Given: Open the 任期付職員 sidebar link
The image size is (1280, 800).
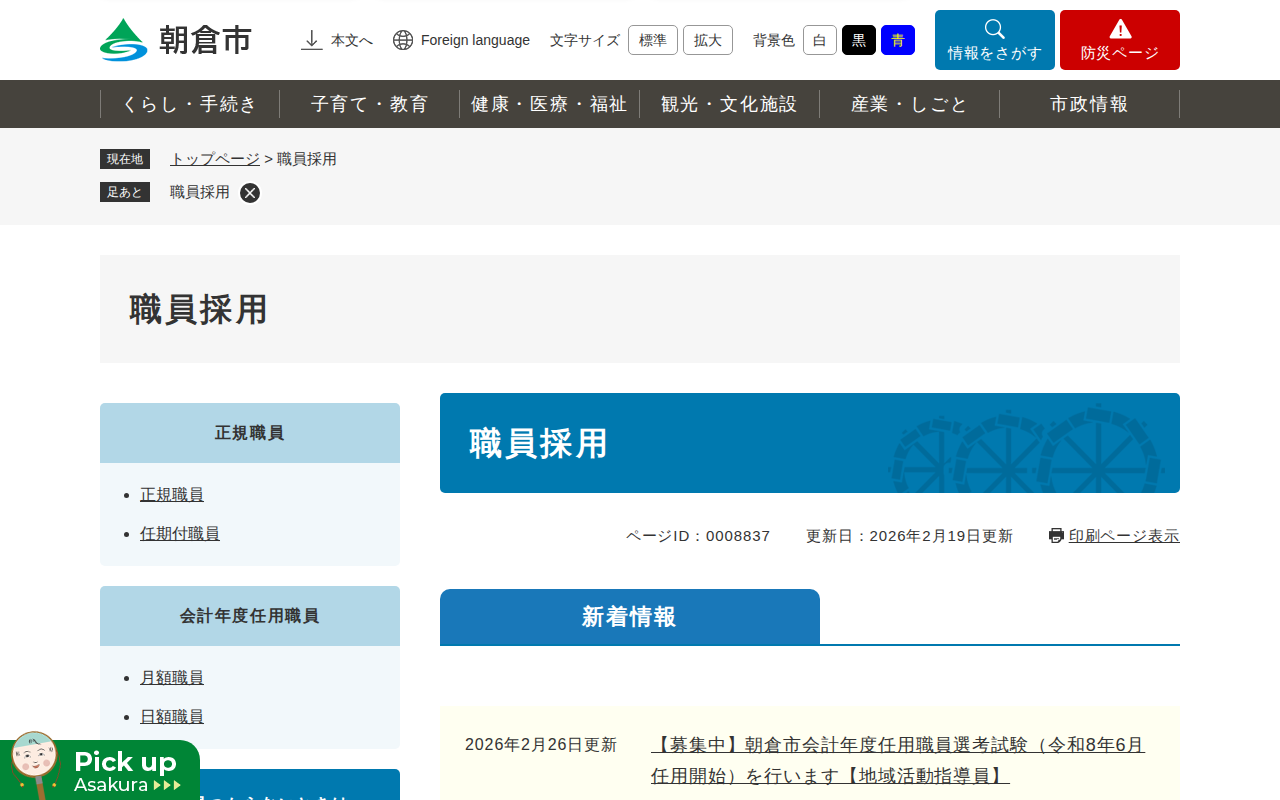Looking at the screenshot, I should pos(180,534).
